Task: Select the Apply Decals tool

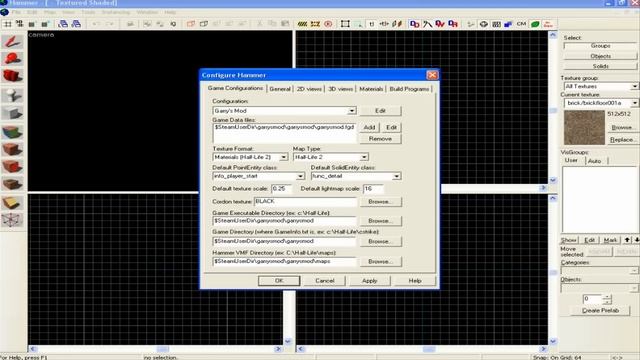Action: pos(12,167)
